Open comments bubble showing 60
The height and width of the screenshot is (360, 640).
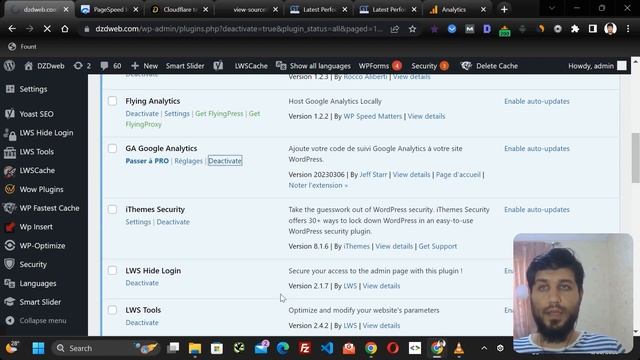(x=111, y=66)
